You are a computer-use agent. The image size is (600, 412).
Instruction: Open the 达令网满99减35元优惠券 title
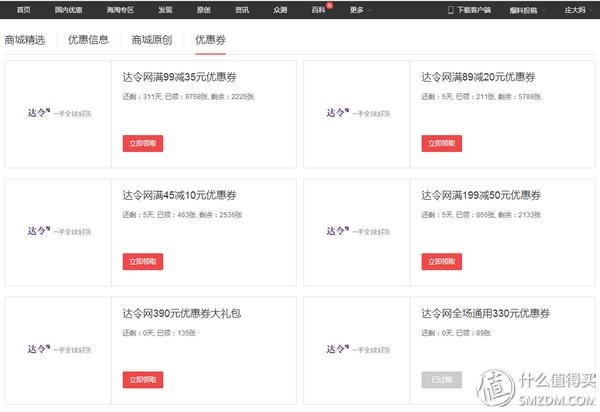pyautogui.click(x=179, y=77)
